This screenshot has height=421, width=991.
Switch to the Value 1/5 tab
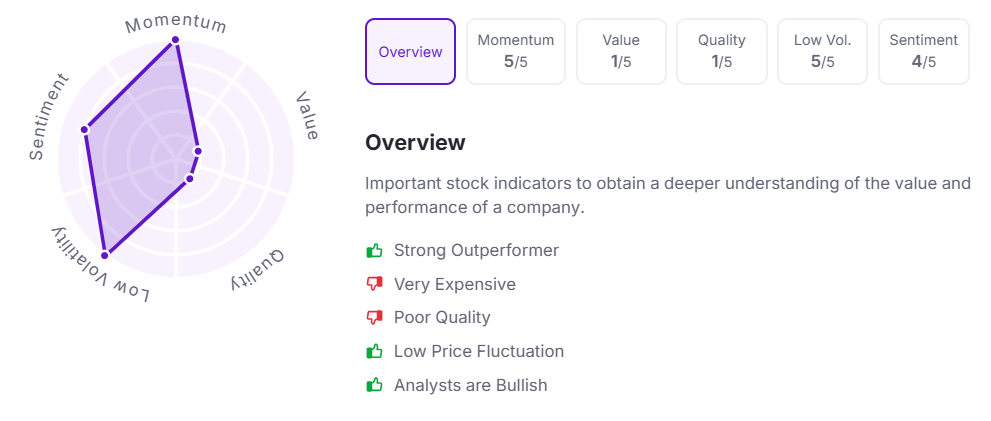(x=621, y=51)
